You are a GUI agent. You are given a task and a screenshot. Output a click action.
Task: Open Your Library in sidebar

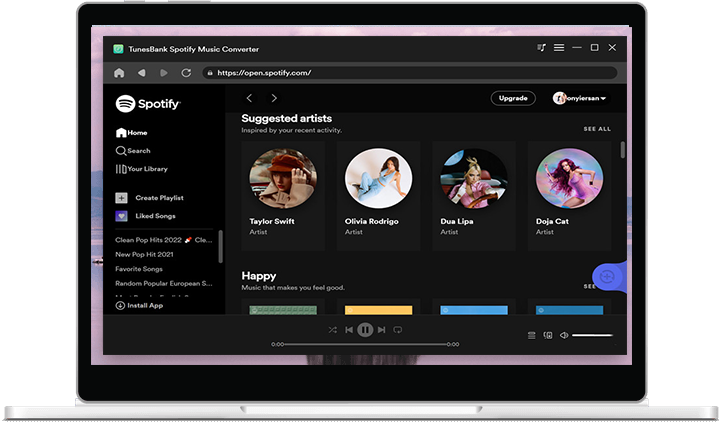[141, 169]
